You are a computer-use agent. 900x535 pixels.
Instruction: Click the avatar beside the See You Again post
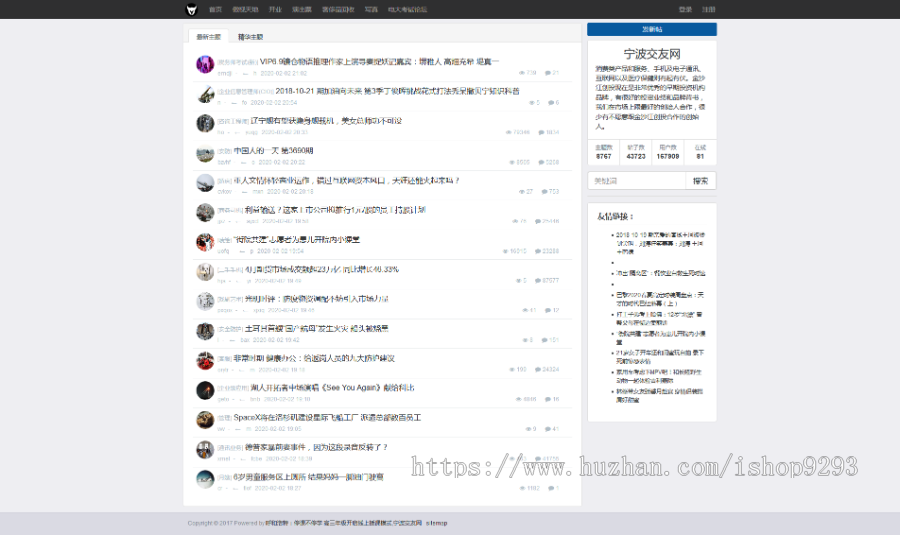click(x=205, y=390)
